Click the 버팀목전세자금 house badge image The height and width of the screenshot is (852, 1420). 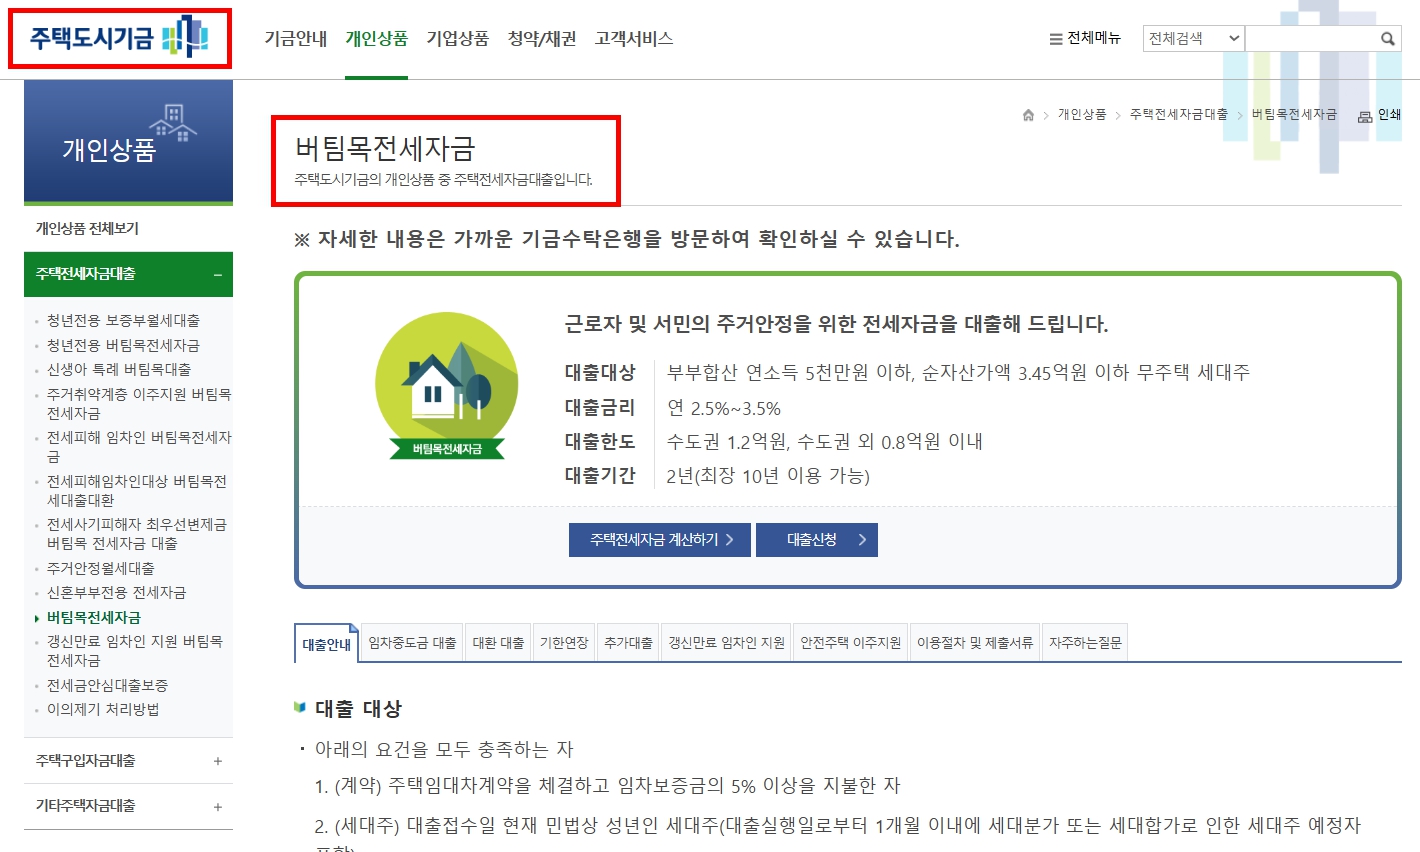click(446, 386)
